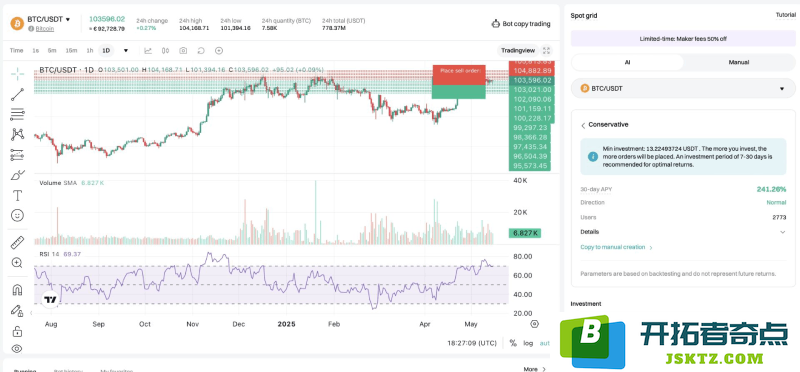Open more time intervals dropdown arrow
Screen dimensions: 800x372
[x=126, y=51]
